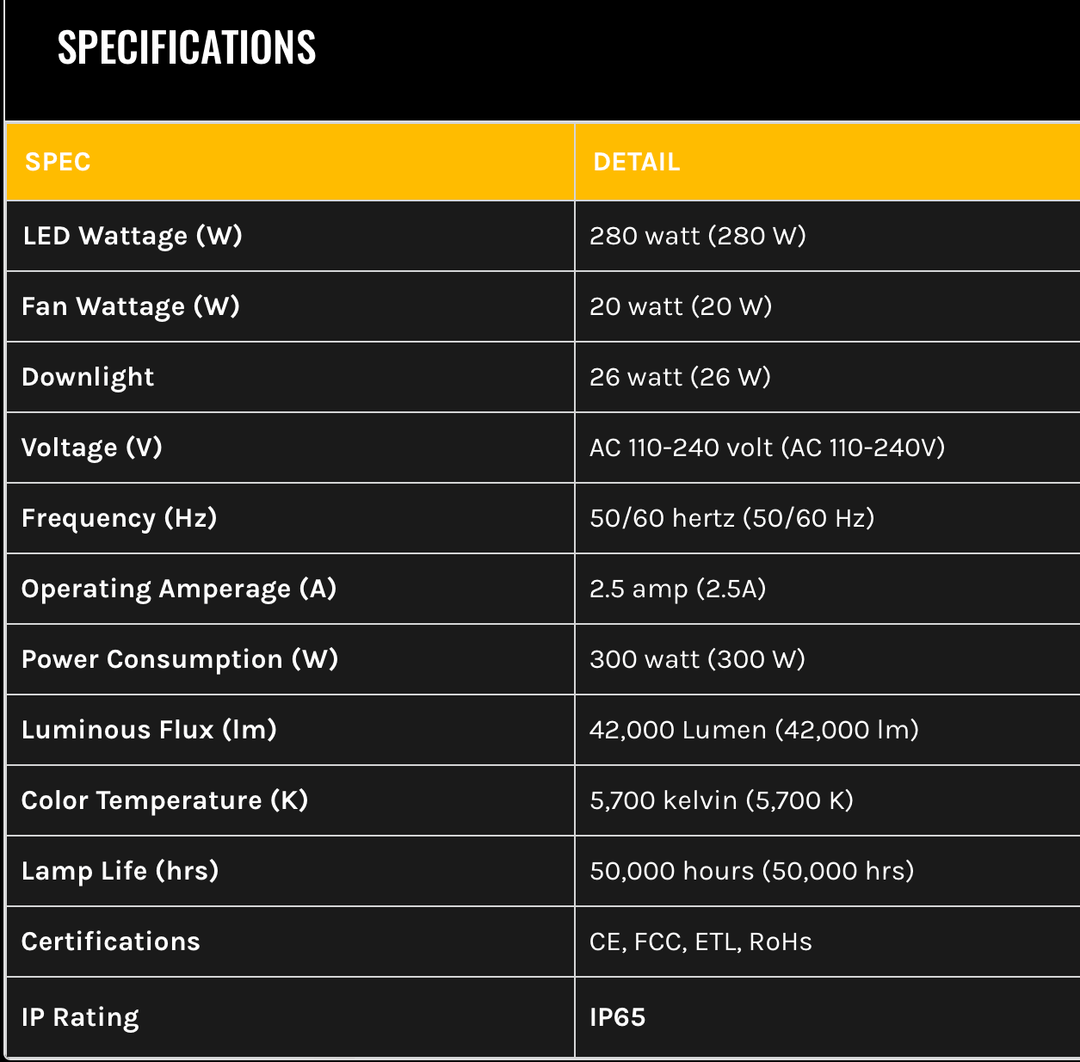Click the Downlight spec label

[88, 377]
